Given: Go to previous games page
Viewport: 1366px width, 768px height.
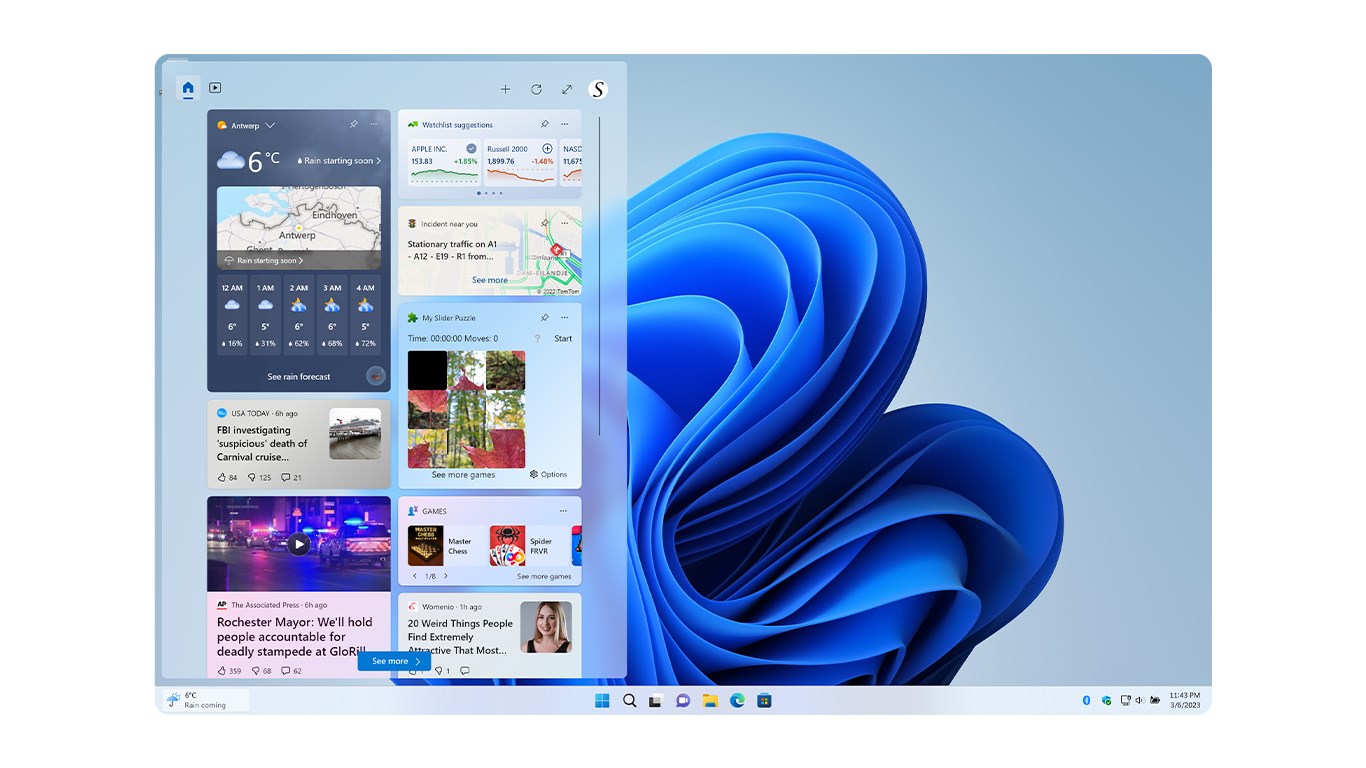Looking at the screenshot, I should [x=415, y=577].
